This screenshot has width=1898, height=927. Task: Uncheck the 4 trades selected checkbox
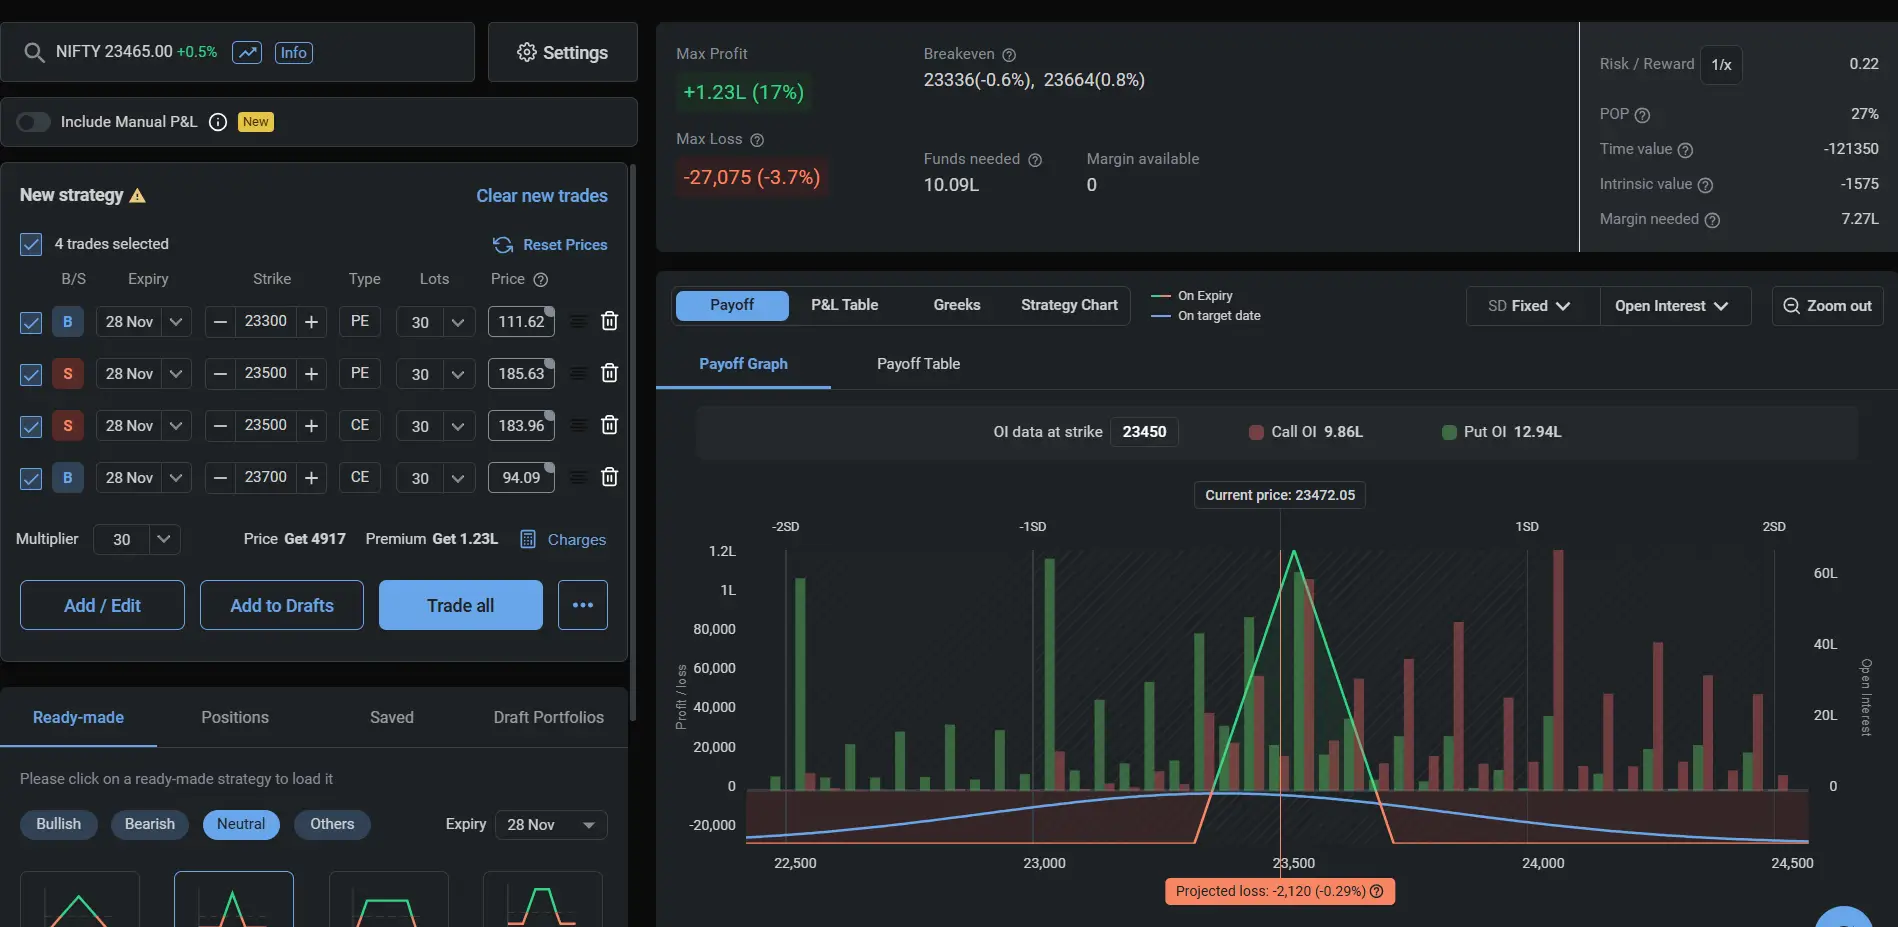31,244
